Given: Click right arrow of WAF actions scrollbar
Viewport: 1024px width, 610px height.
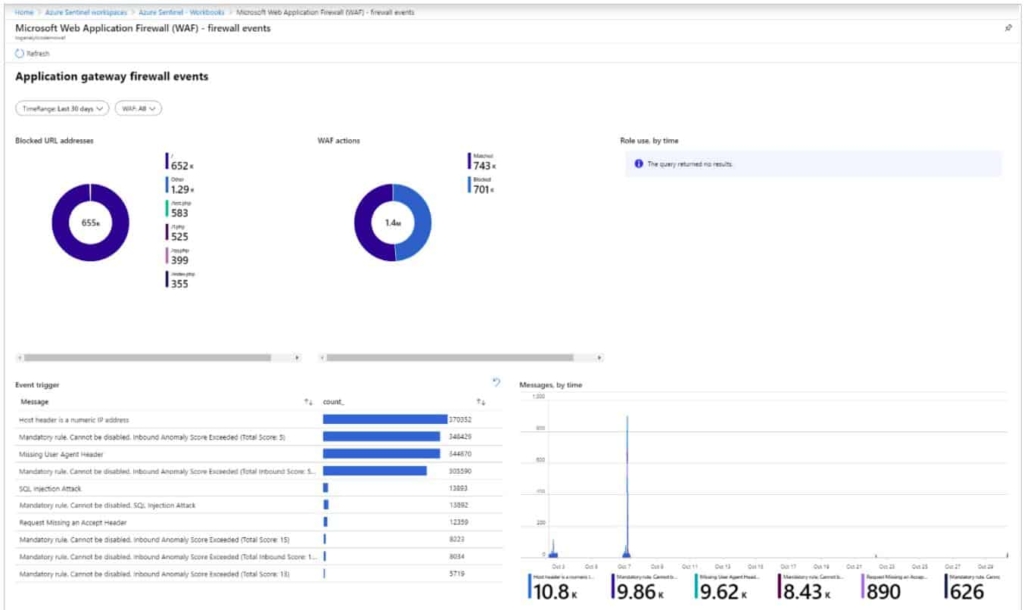Looking at the screenshot, I should click(x=600, y=357).
